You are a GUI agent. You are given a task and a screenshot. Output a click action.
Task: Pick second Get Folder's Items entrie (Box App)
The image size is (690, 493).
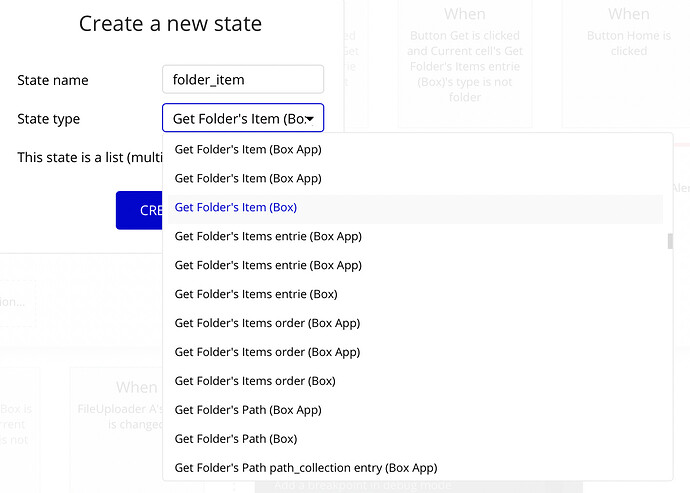click(x=415, y=265)
